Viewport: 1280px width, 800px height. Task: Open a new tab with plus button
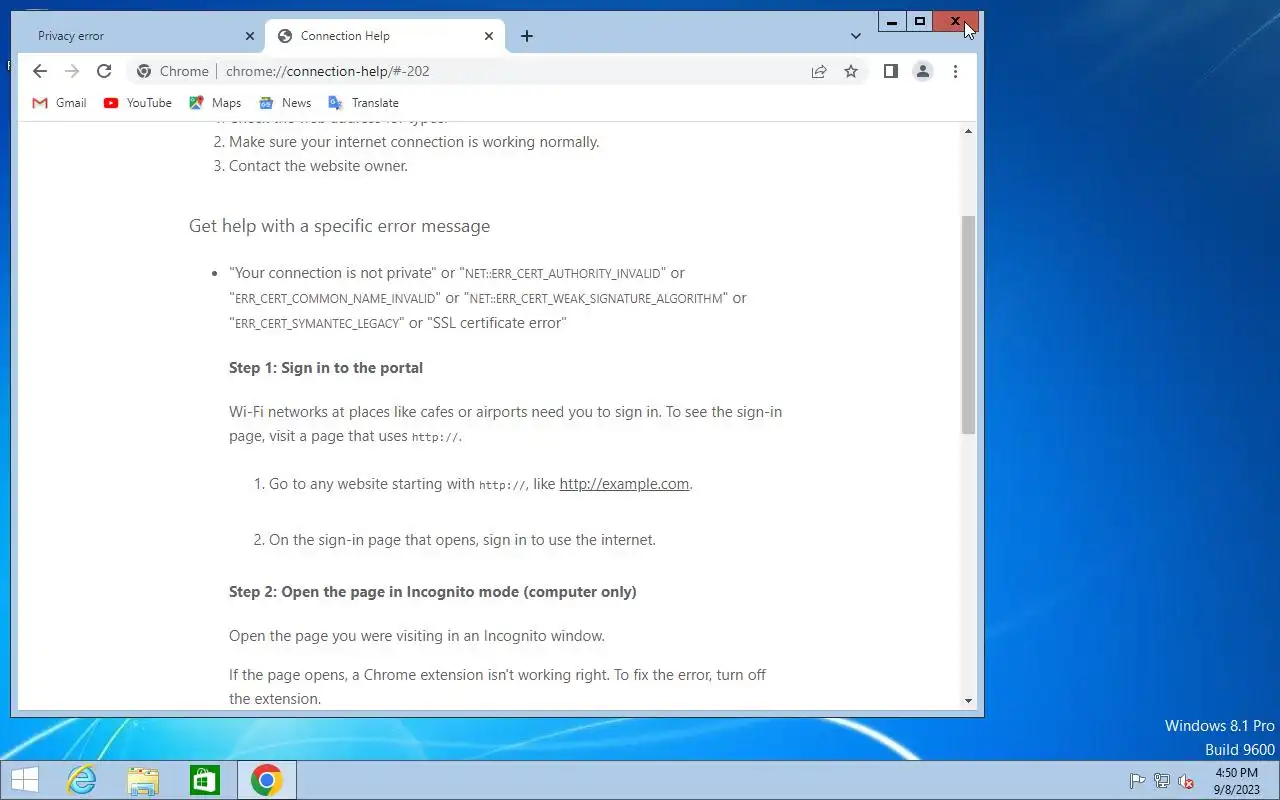click(x=527, y=36)
